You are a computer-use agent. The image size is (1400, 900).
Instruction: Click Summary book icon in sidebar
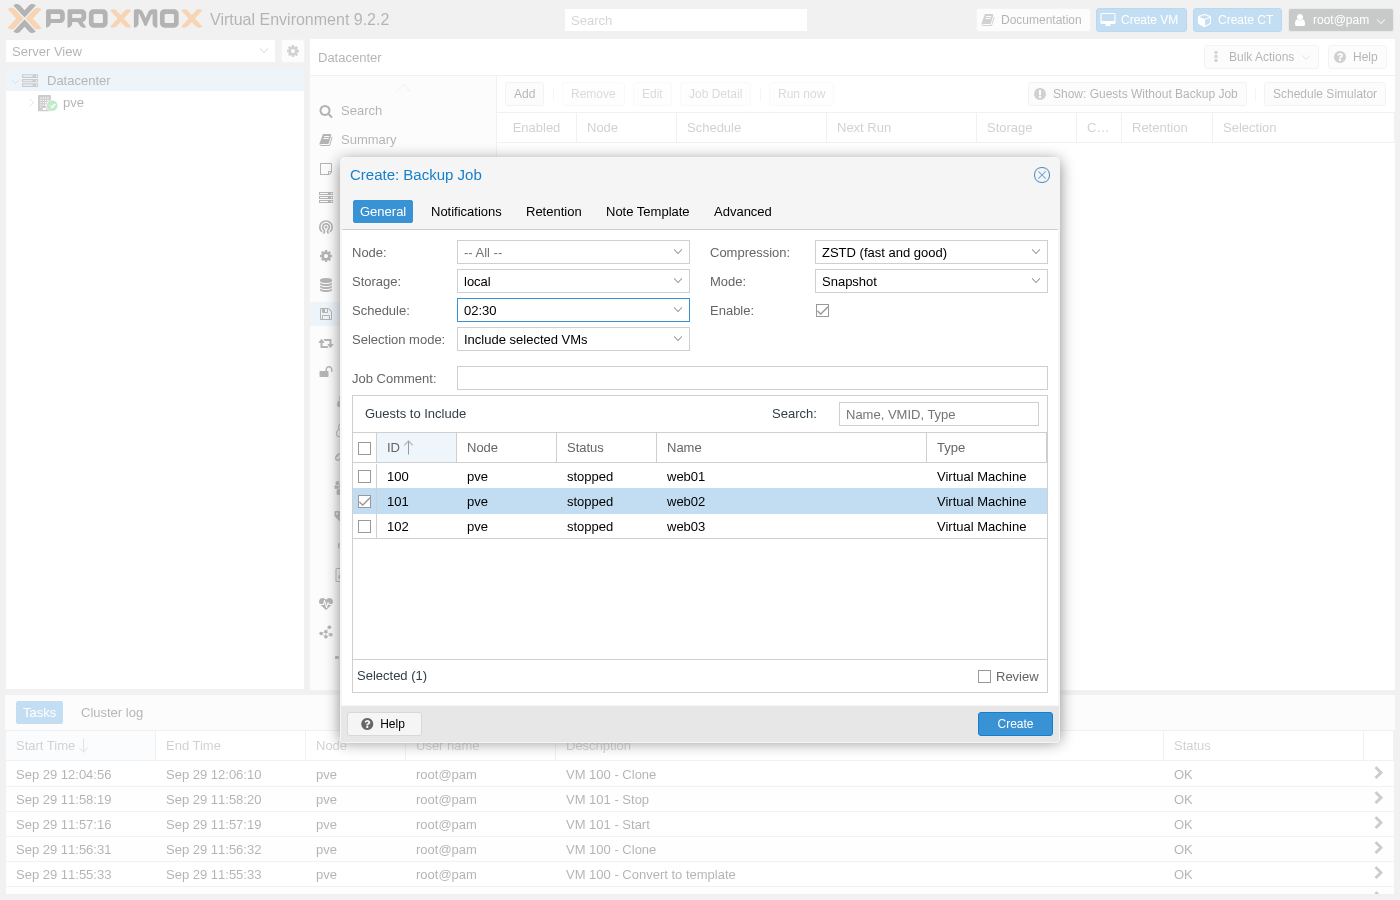326,140
